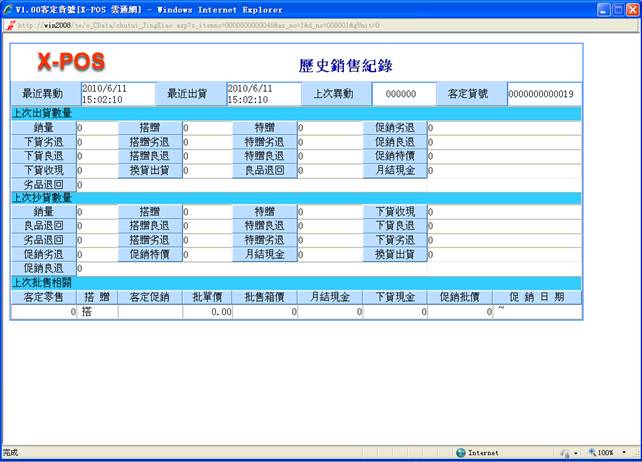
Task: Click the 促銷日期 field with tilde
Action: point(537,312)
